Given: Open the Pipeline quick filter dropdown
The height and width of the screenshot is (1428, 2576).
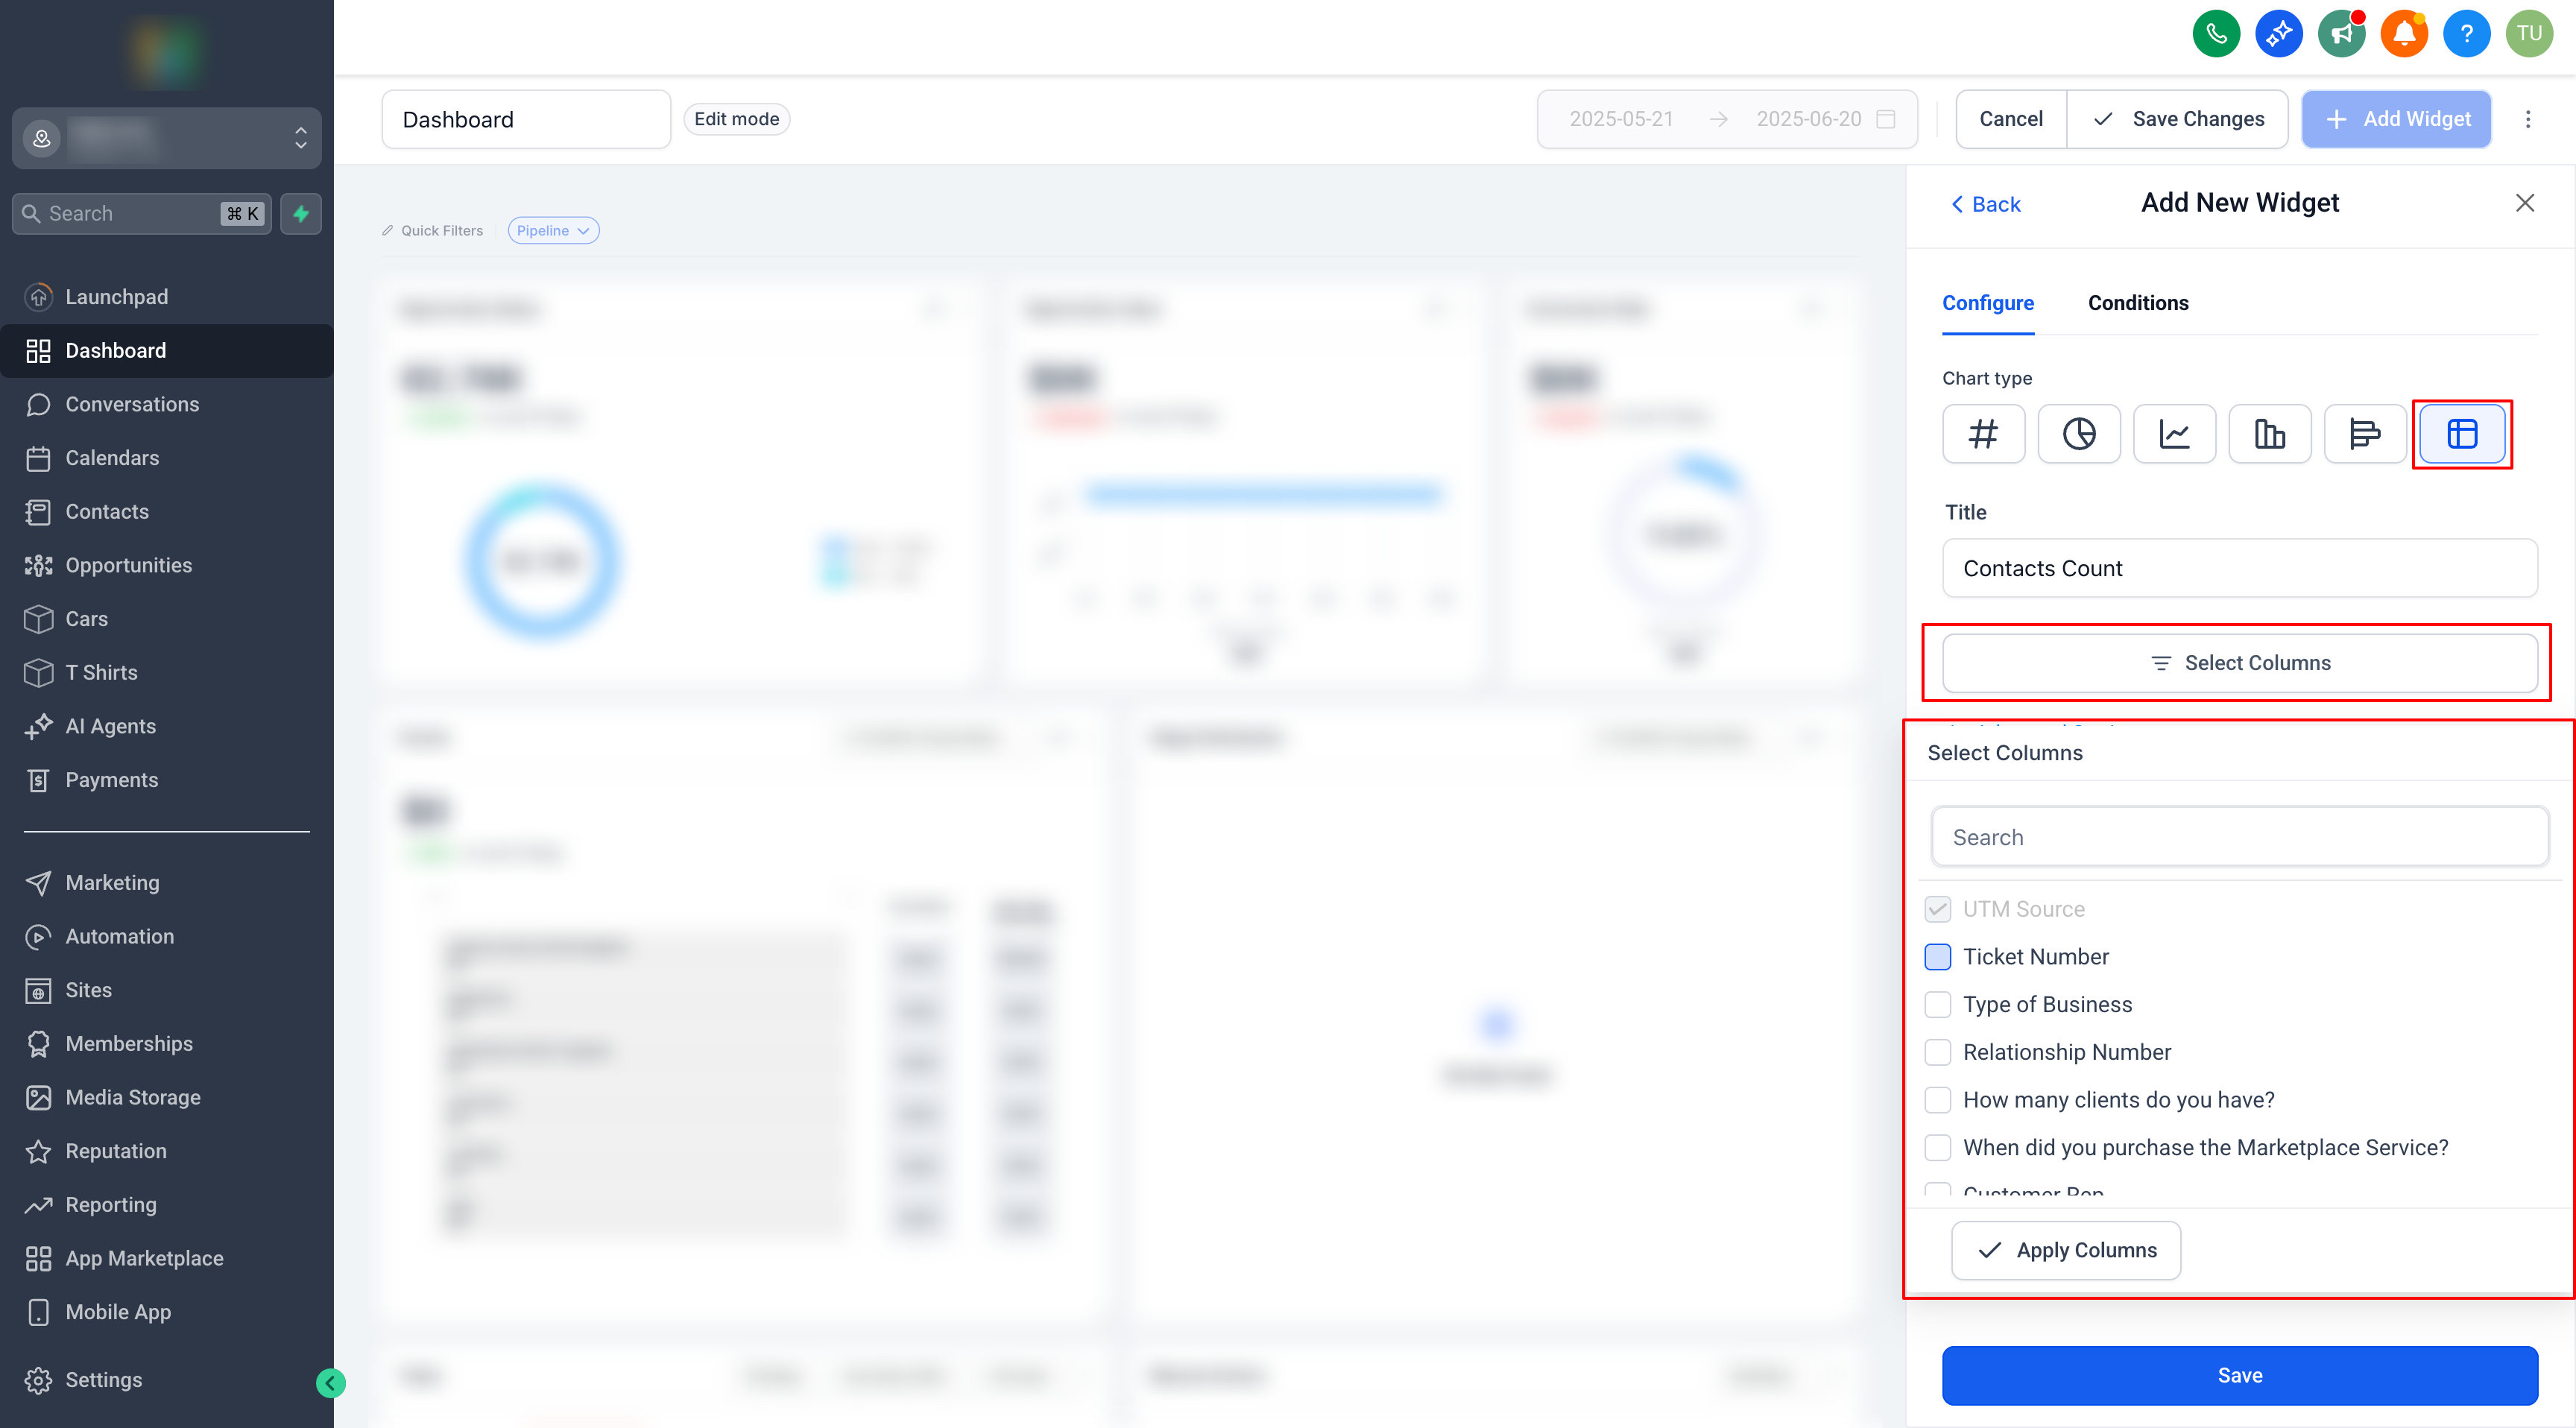Looking at the screenshot, I should point(553,230).
